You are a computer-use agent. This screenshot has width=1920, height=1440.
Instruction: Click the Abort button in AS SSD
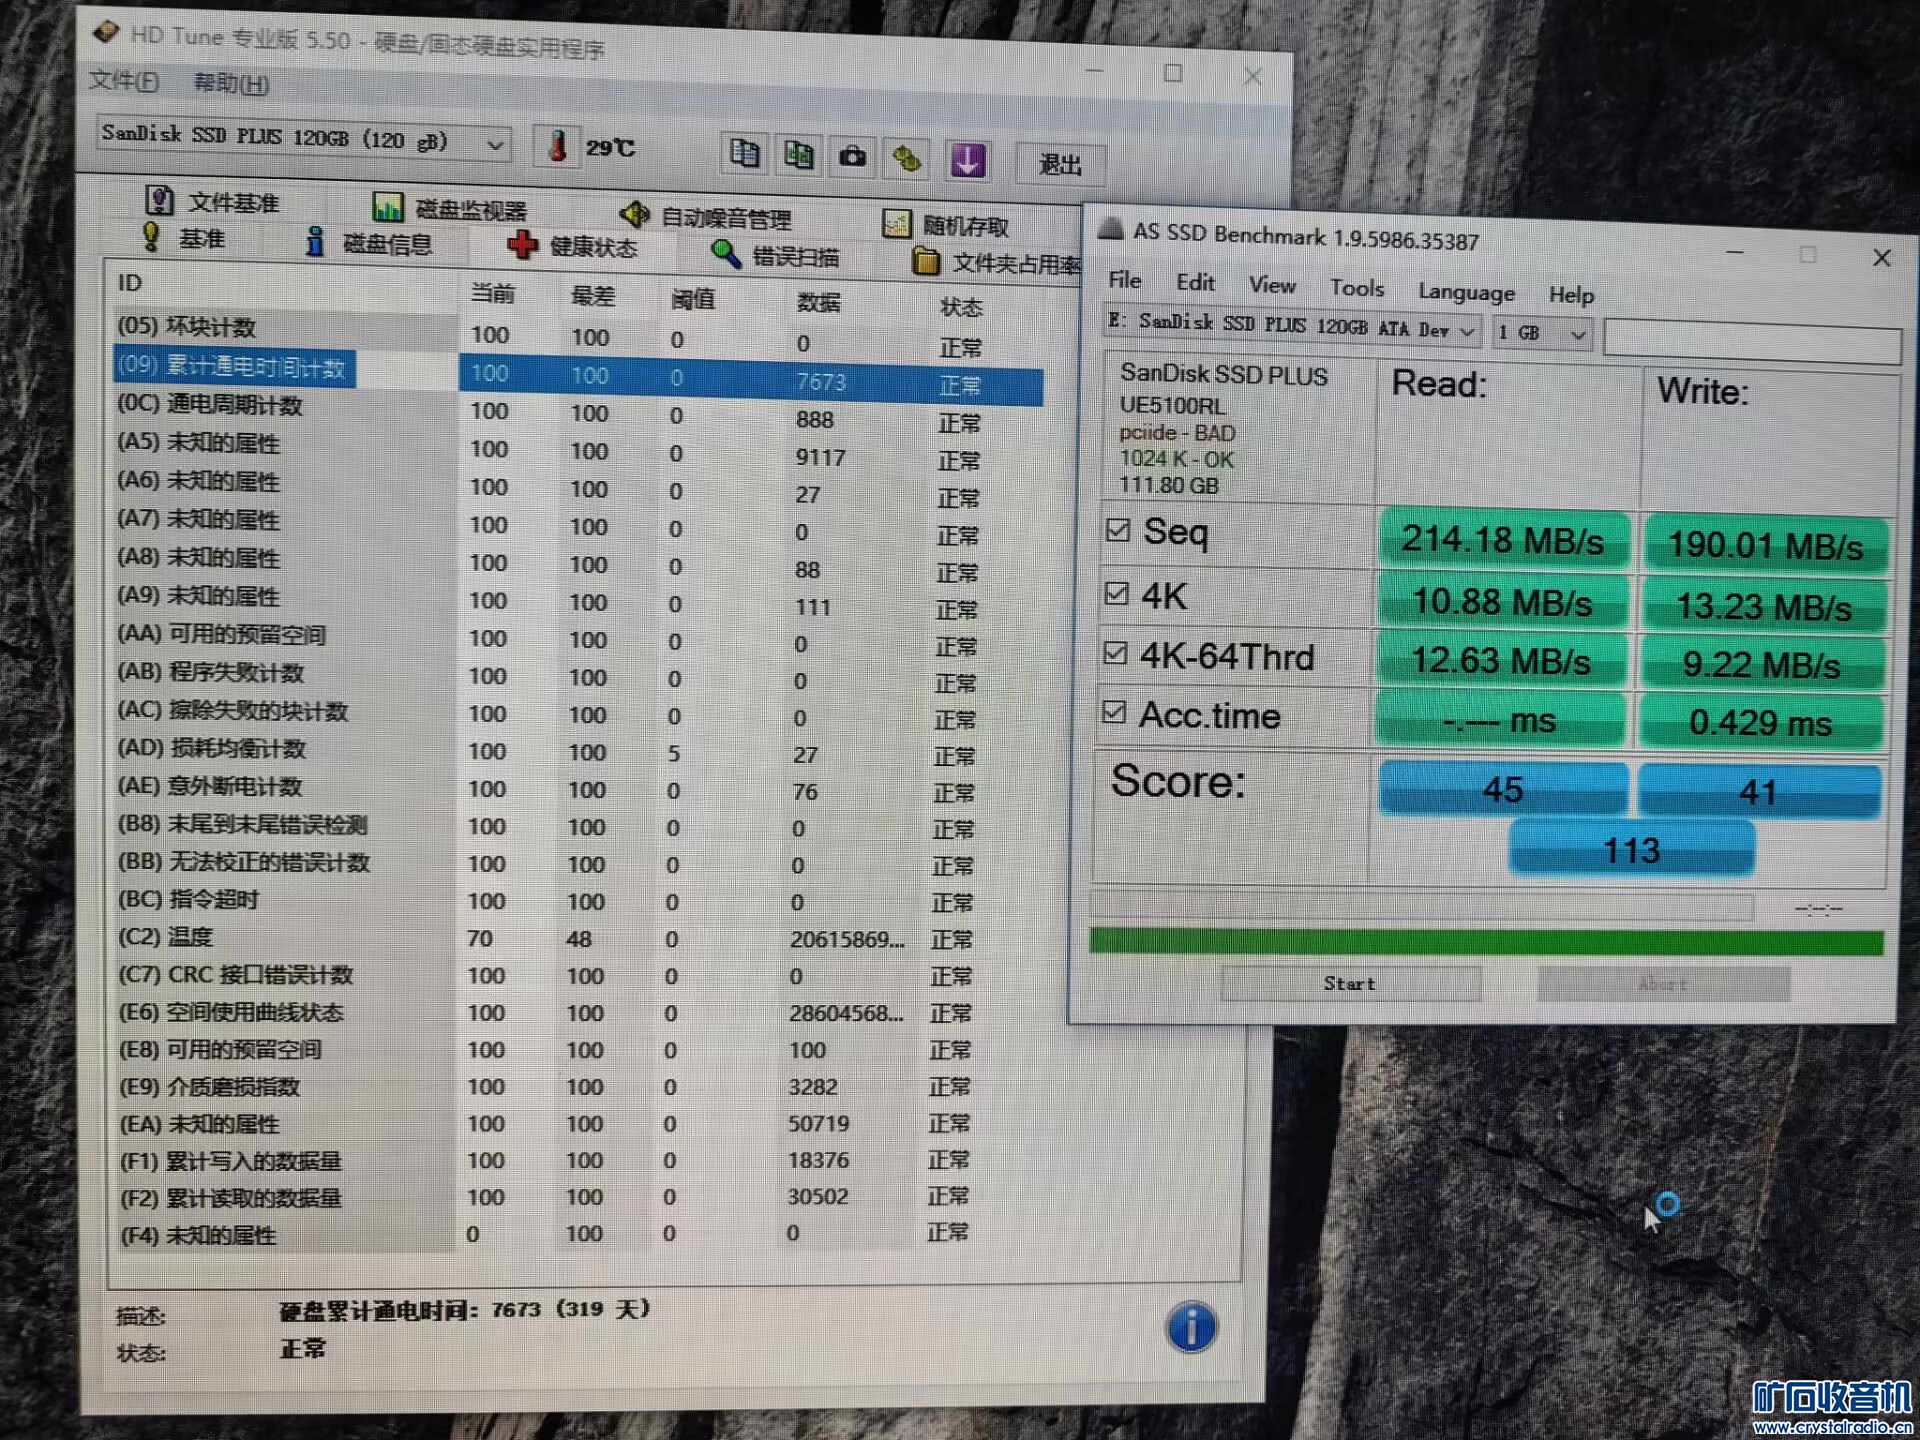click(x=1663, y=984)
